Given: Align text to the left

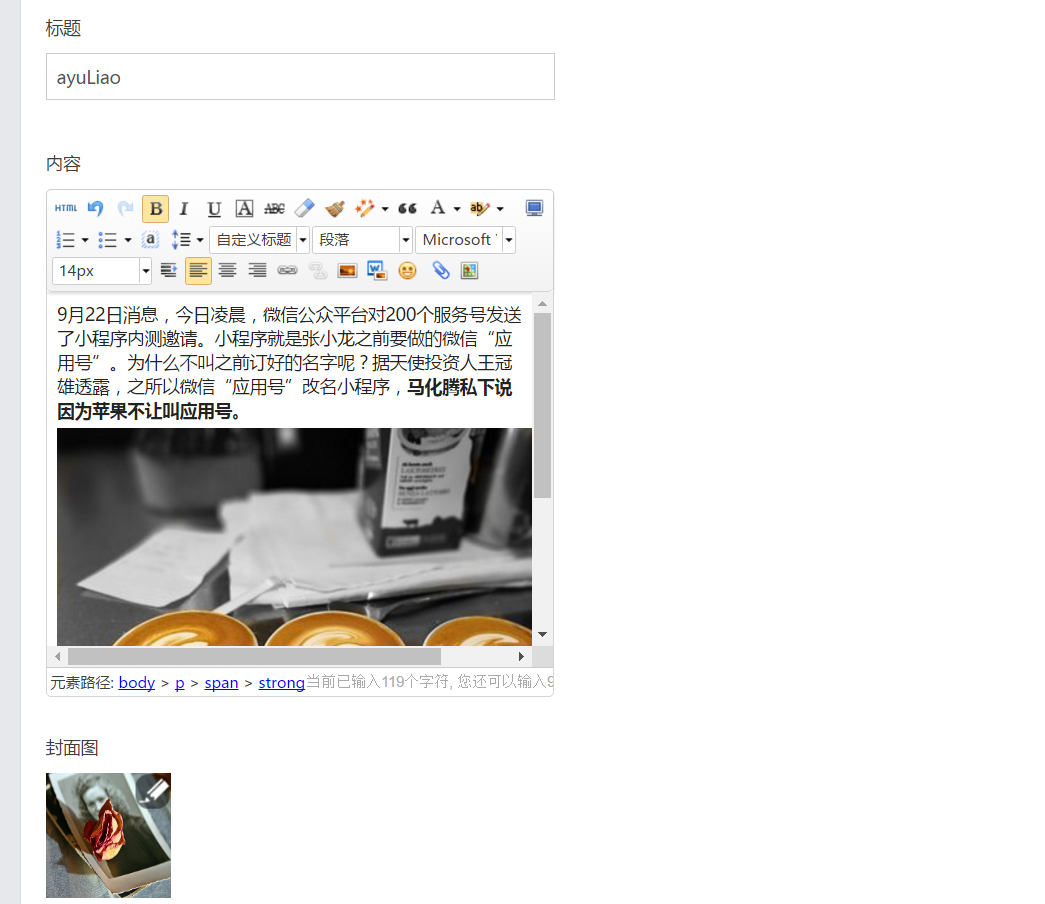Looking at the screenshot, I should click(198, 271).
